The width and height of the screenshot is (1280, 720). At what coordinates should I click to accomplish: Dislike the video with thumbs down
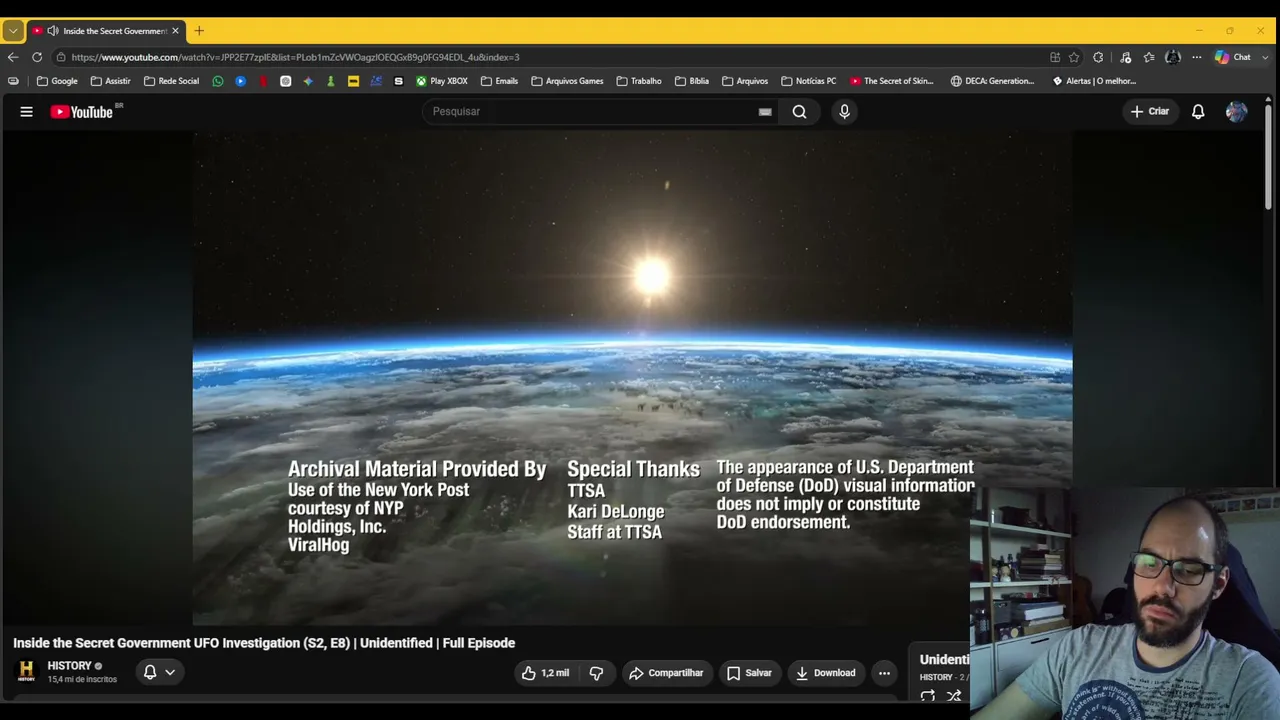pos(596,673)
